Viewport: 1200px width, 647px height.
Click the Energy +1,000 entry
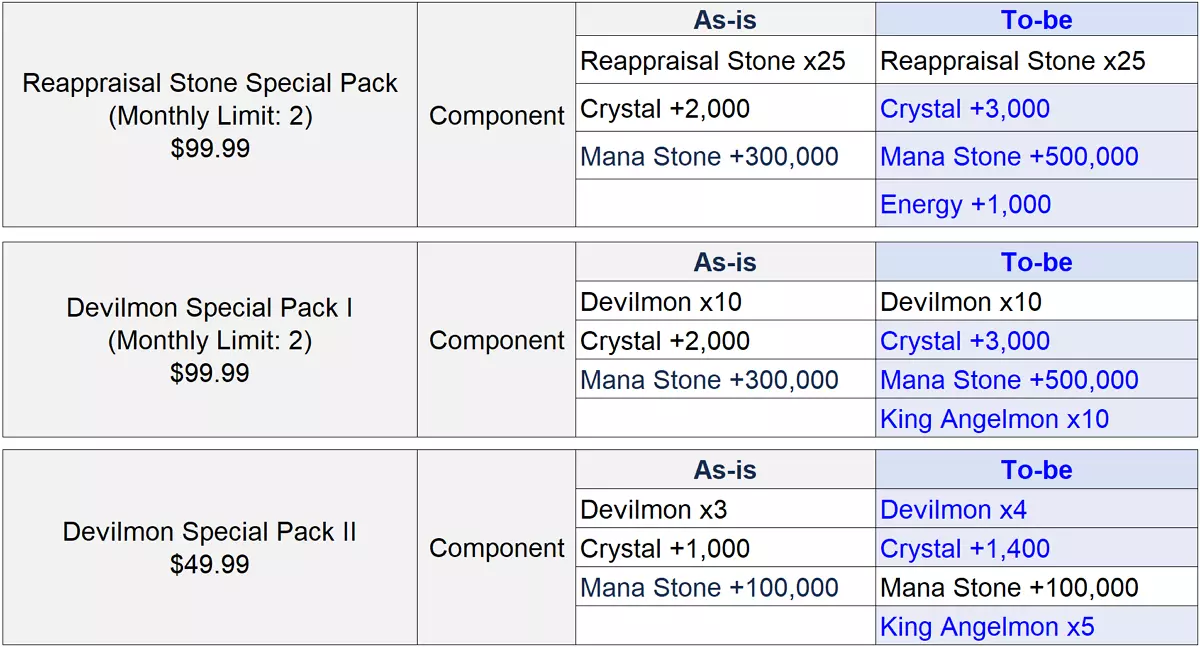tap(965, 205)
